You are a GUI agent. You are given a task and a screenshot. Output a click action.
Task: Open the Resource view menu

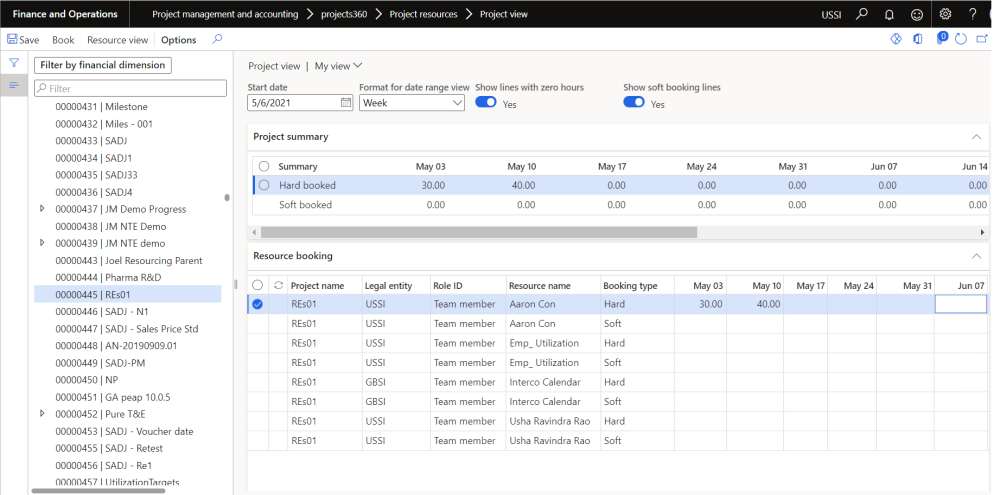point(117,40)
